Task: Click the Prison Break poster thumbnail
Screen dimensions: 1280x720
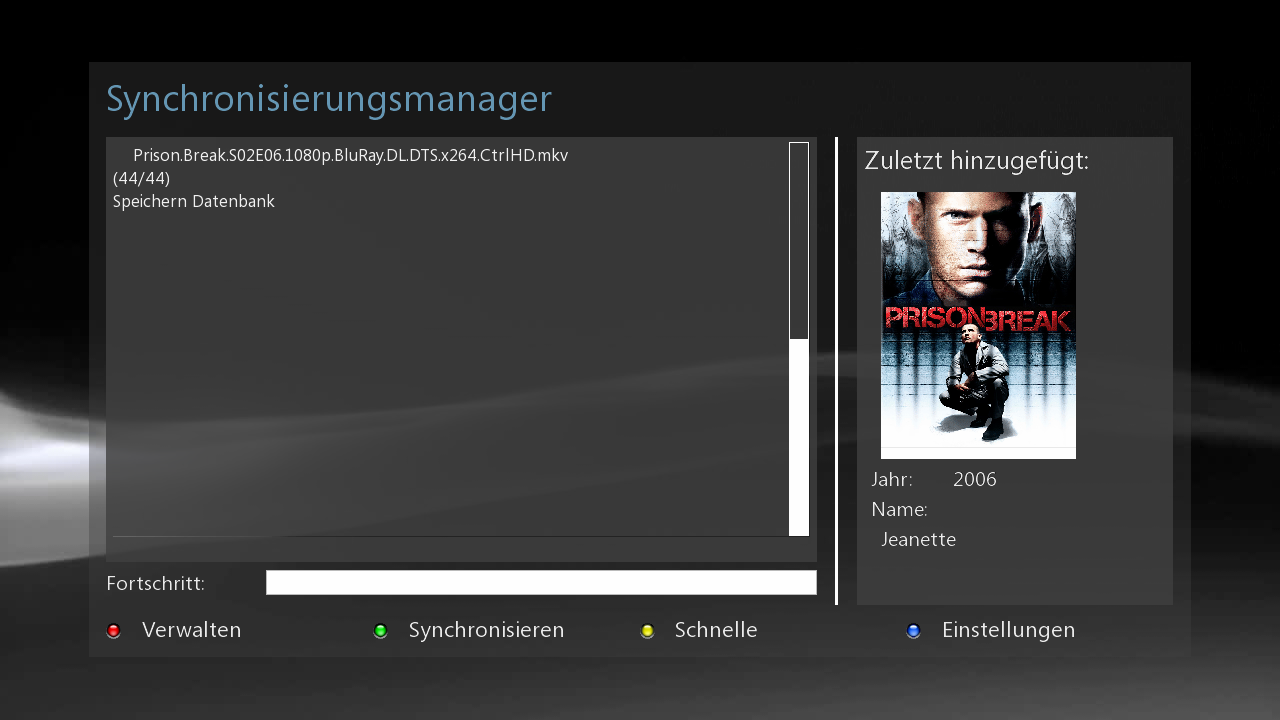Action: [978, 325]
